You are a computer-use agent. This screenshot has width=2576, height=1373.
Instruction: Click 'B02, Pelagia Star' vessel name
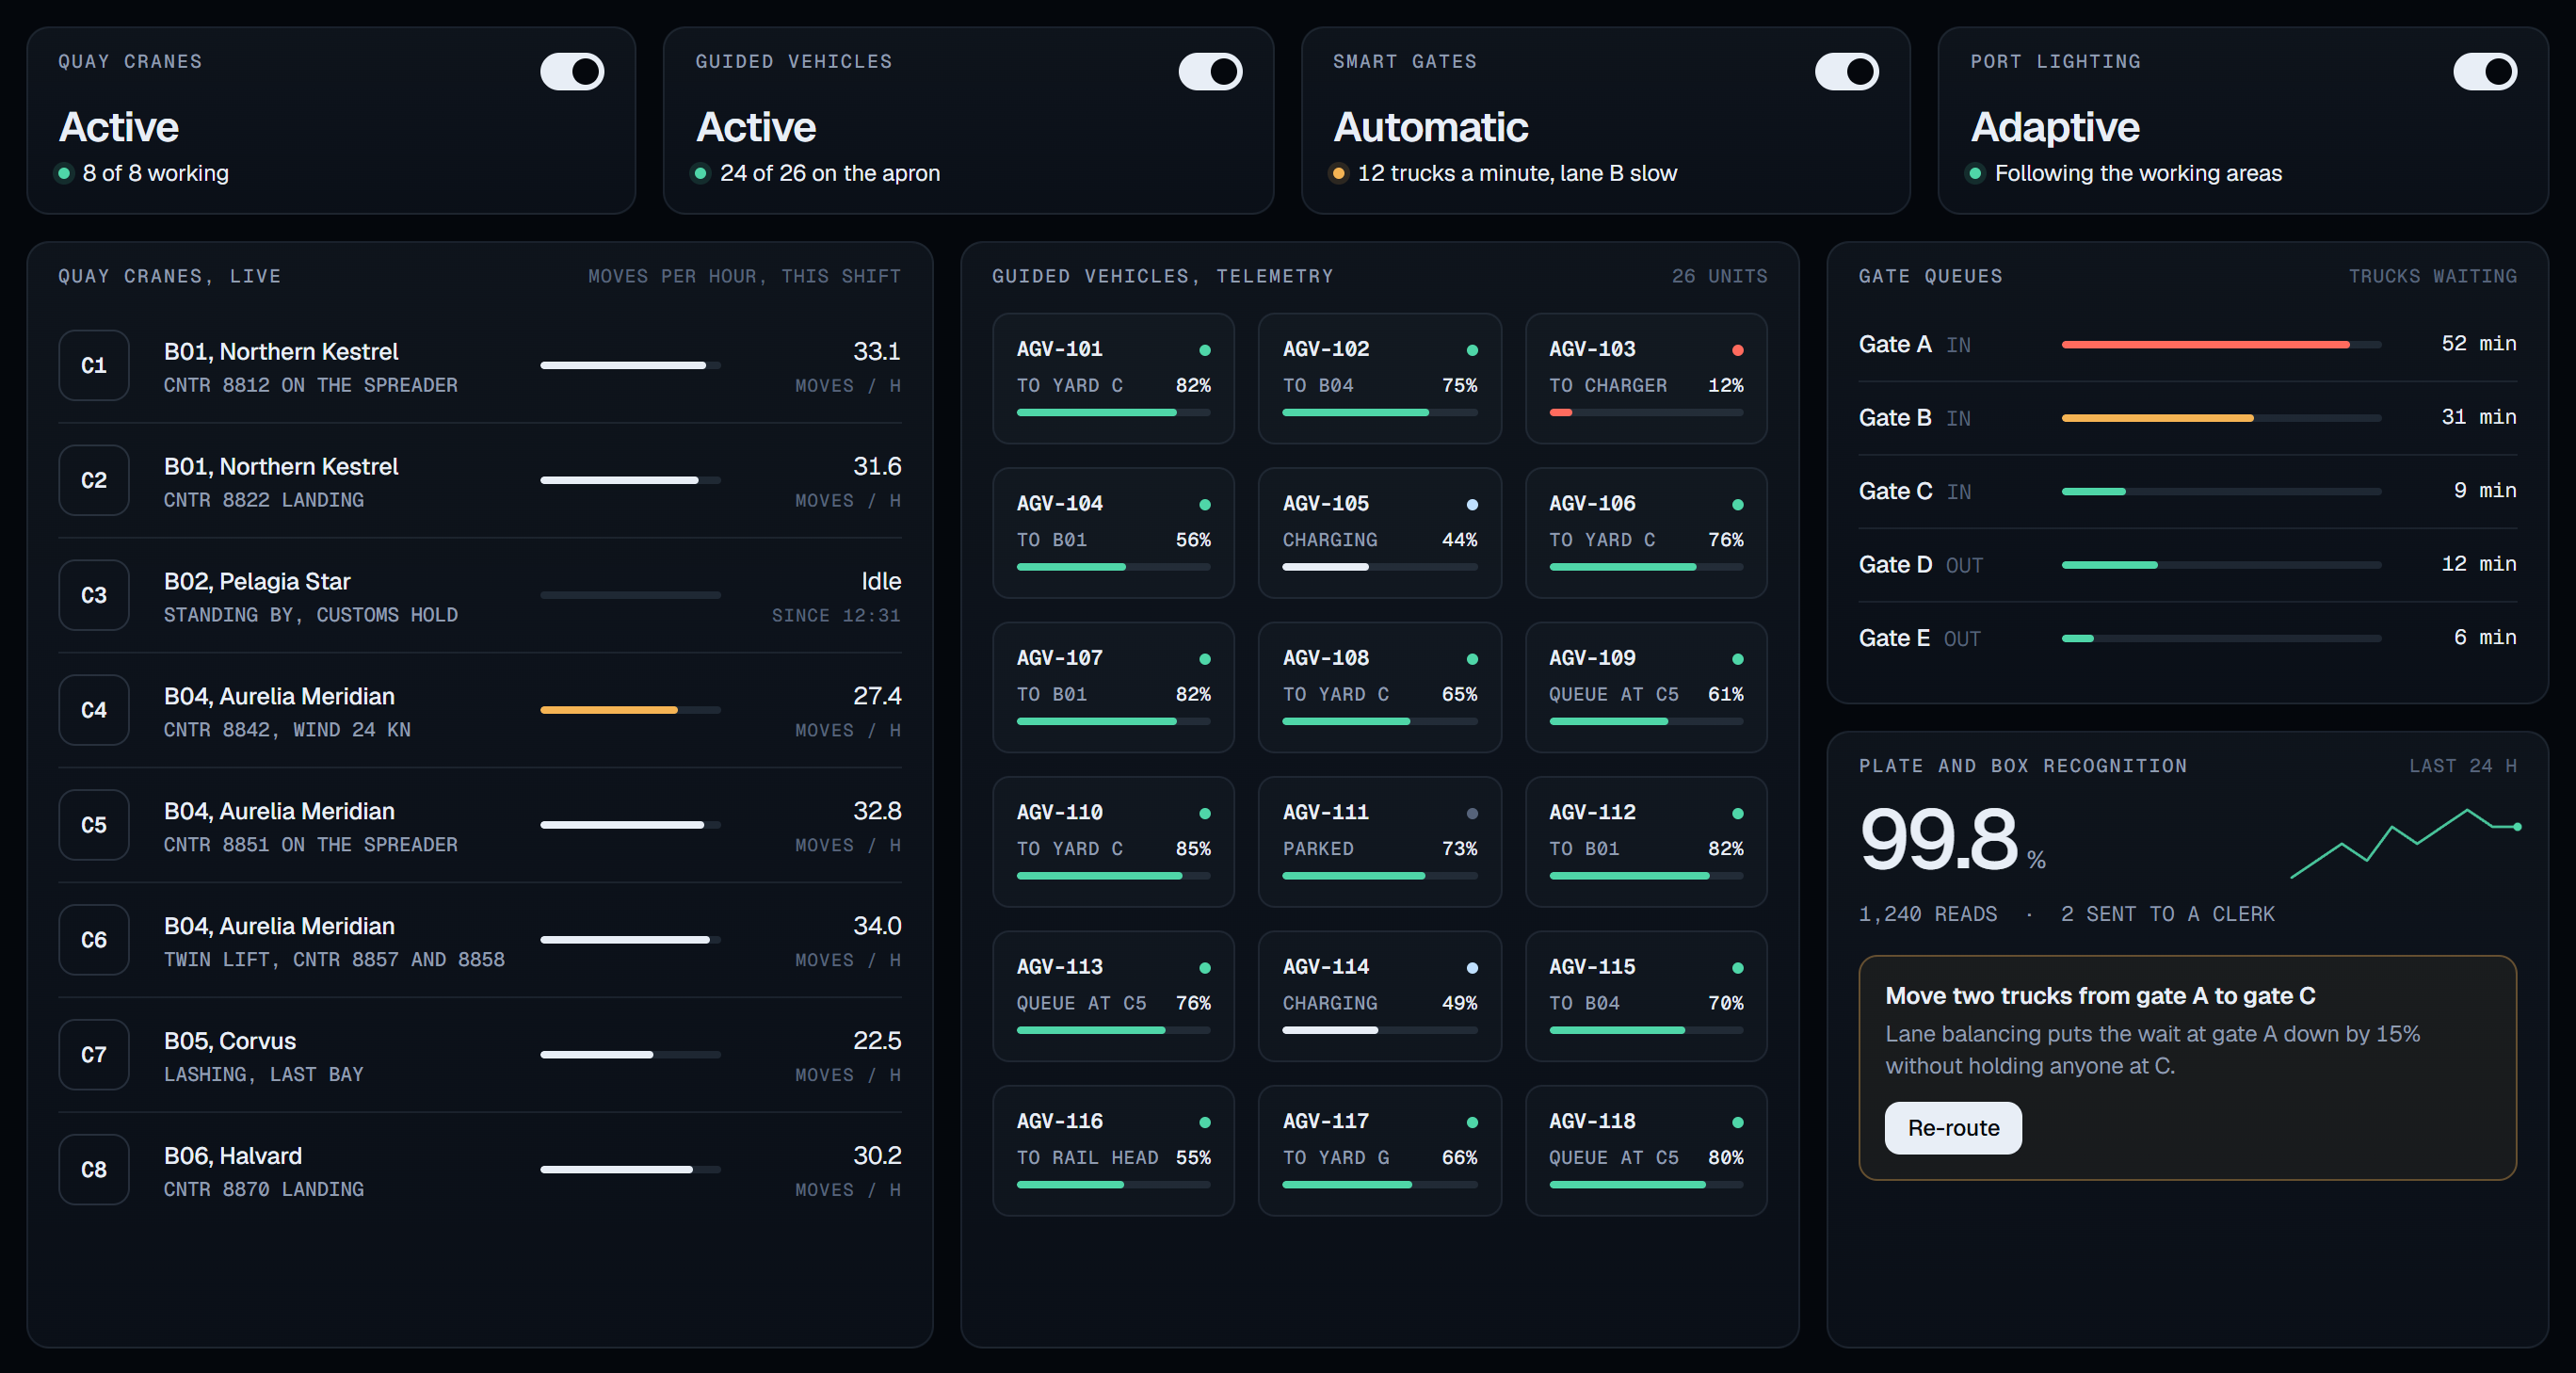(x=257, y=581)
